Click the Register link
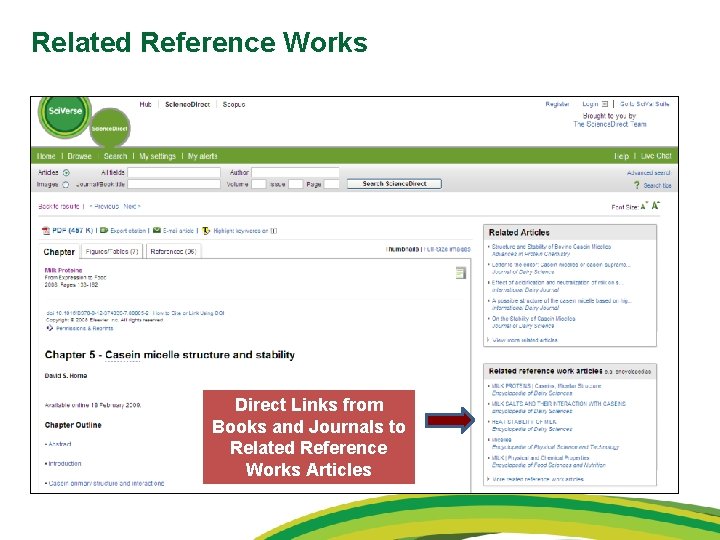The height and width of the screenshot is (540, 720). point(557,104)
